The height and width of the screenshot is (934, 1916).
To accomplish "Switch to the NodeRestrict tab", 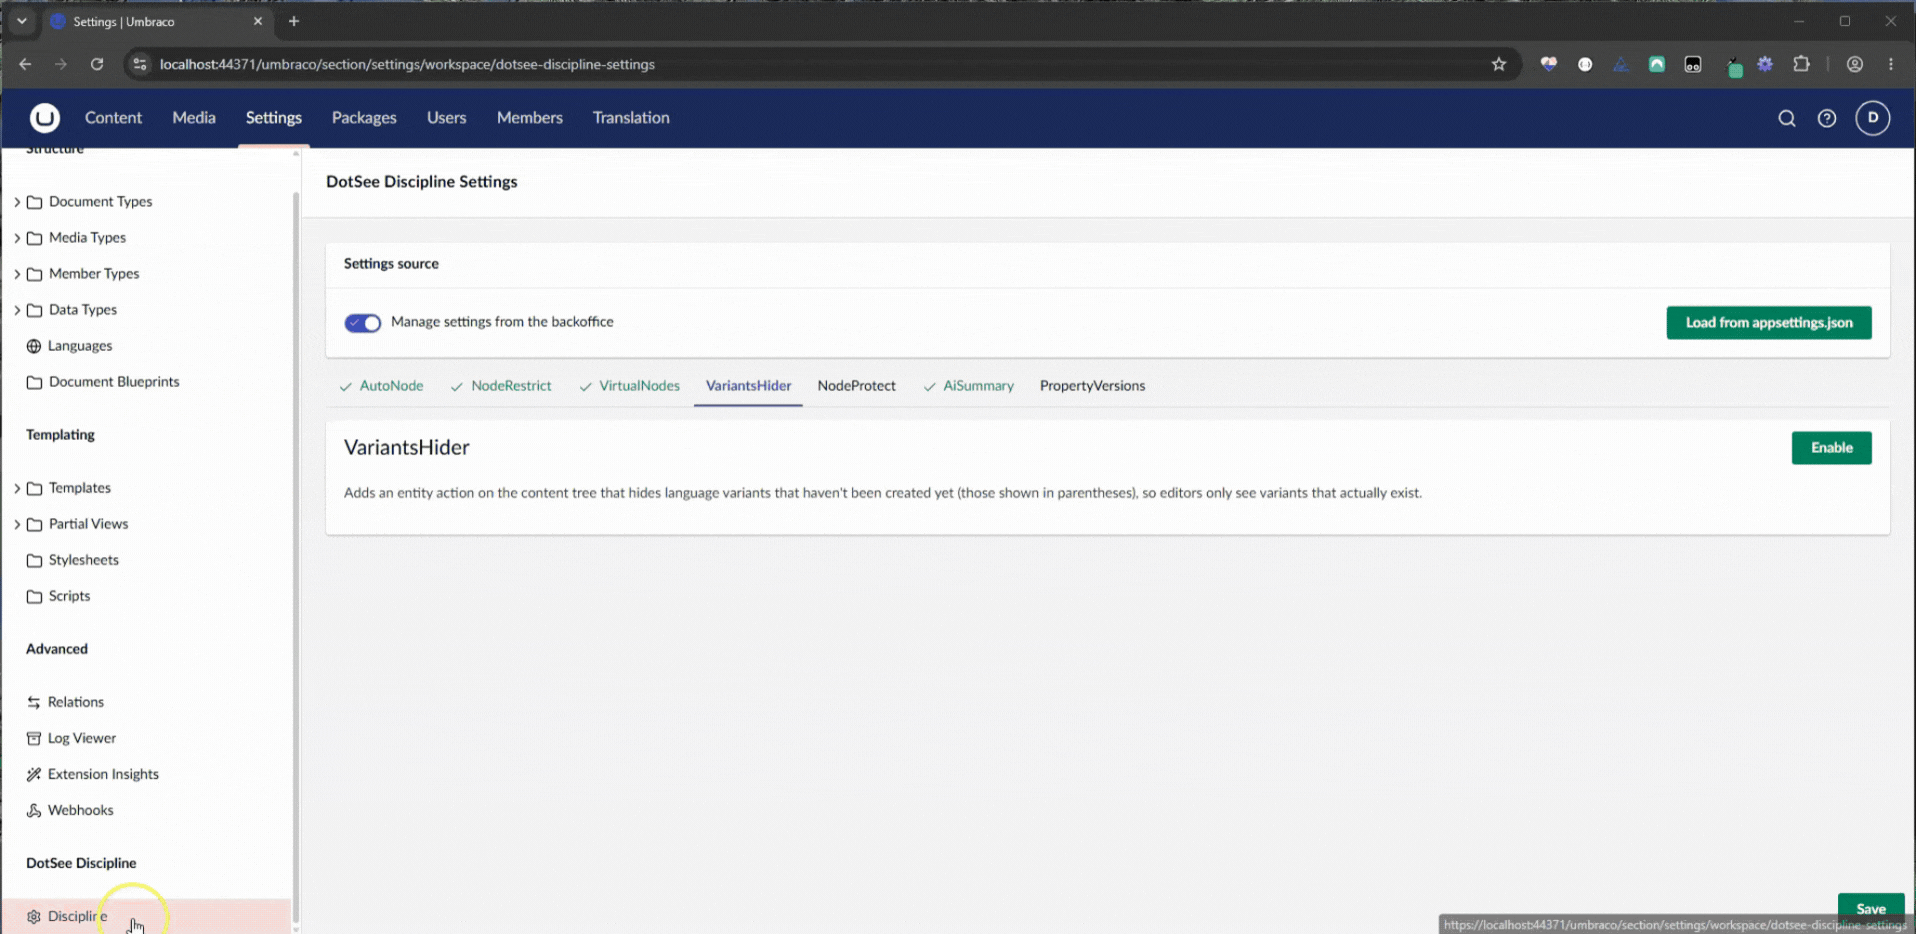I will click(501, 386).
